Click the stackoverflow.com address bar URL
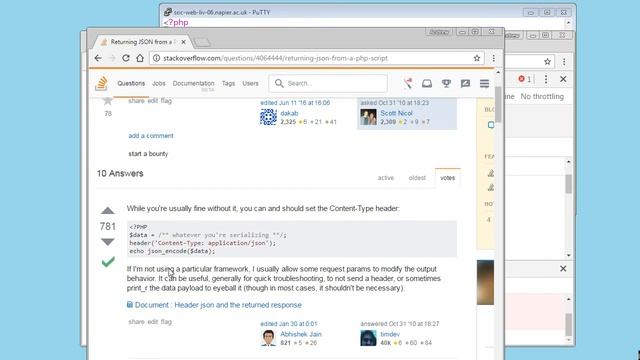The image size is (640, 360). 275,58
